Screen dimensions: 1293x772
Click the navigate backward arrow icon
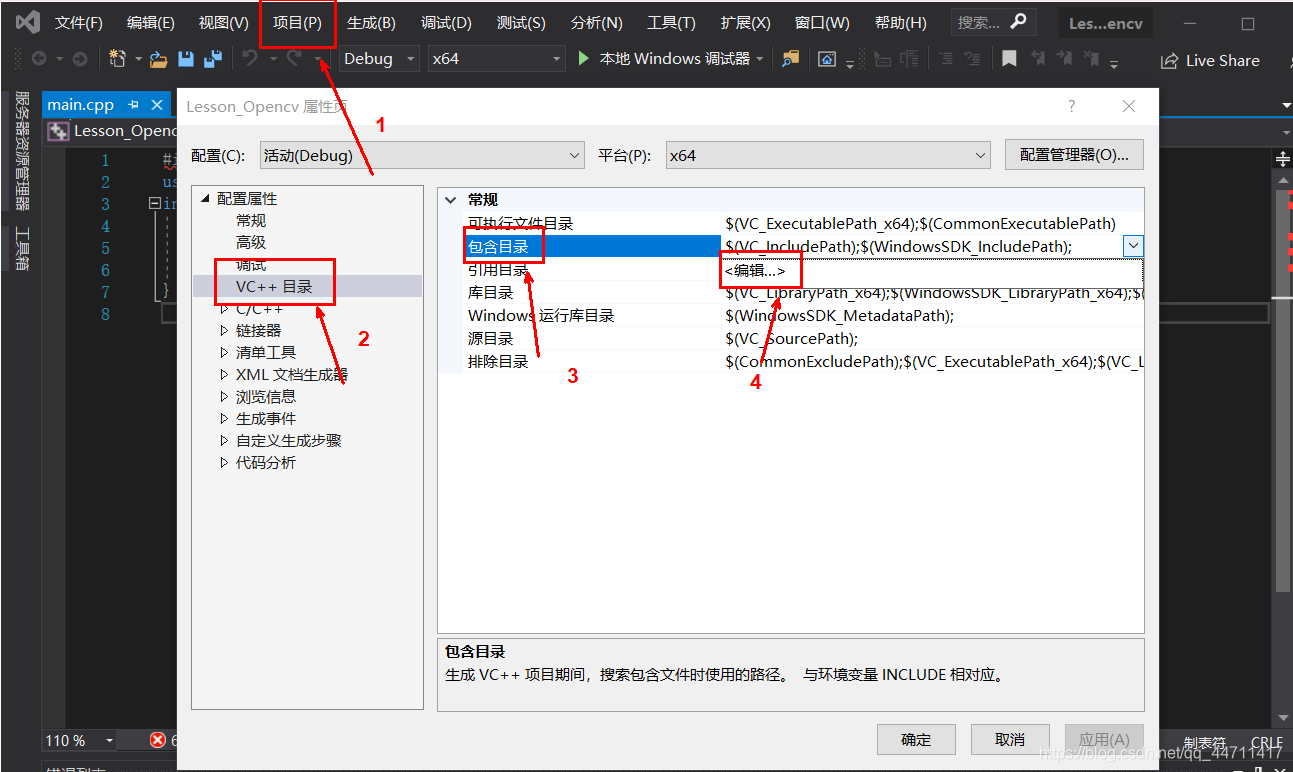(39, 59)
